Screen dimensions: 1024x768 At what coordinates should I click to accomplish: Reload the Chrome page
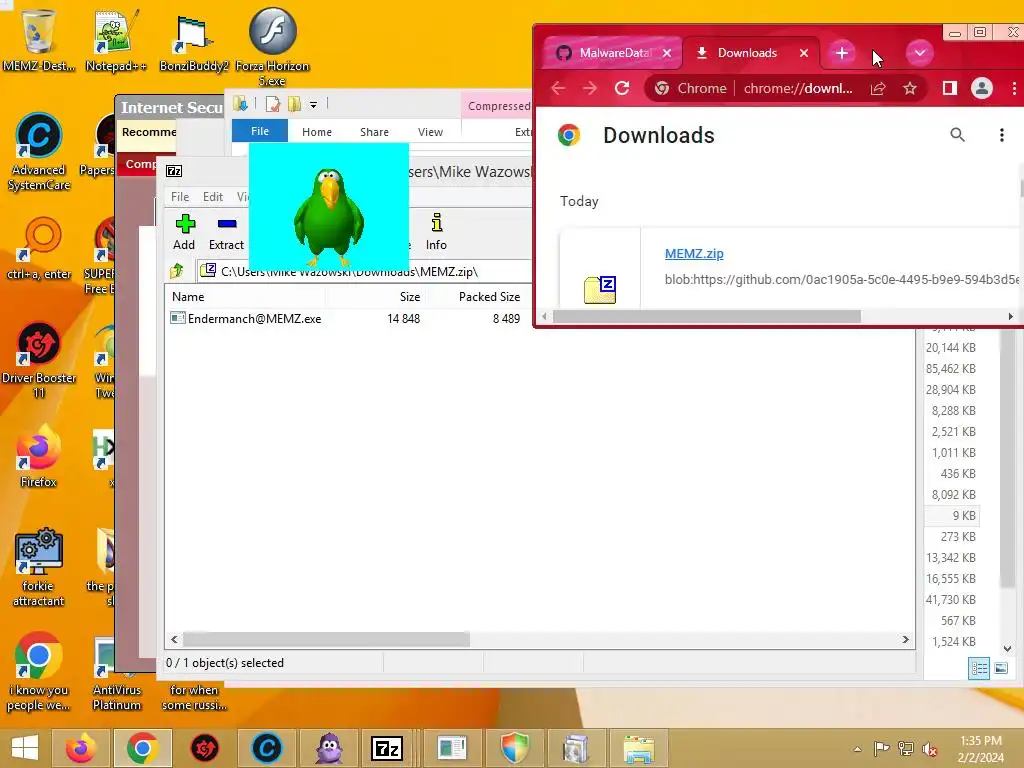pyautogui.click(x=622, y=88)
